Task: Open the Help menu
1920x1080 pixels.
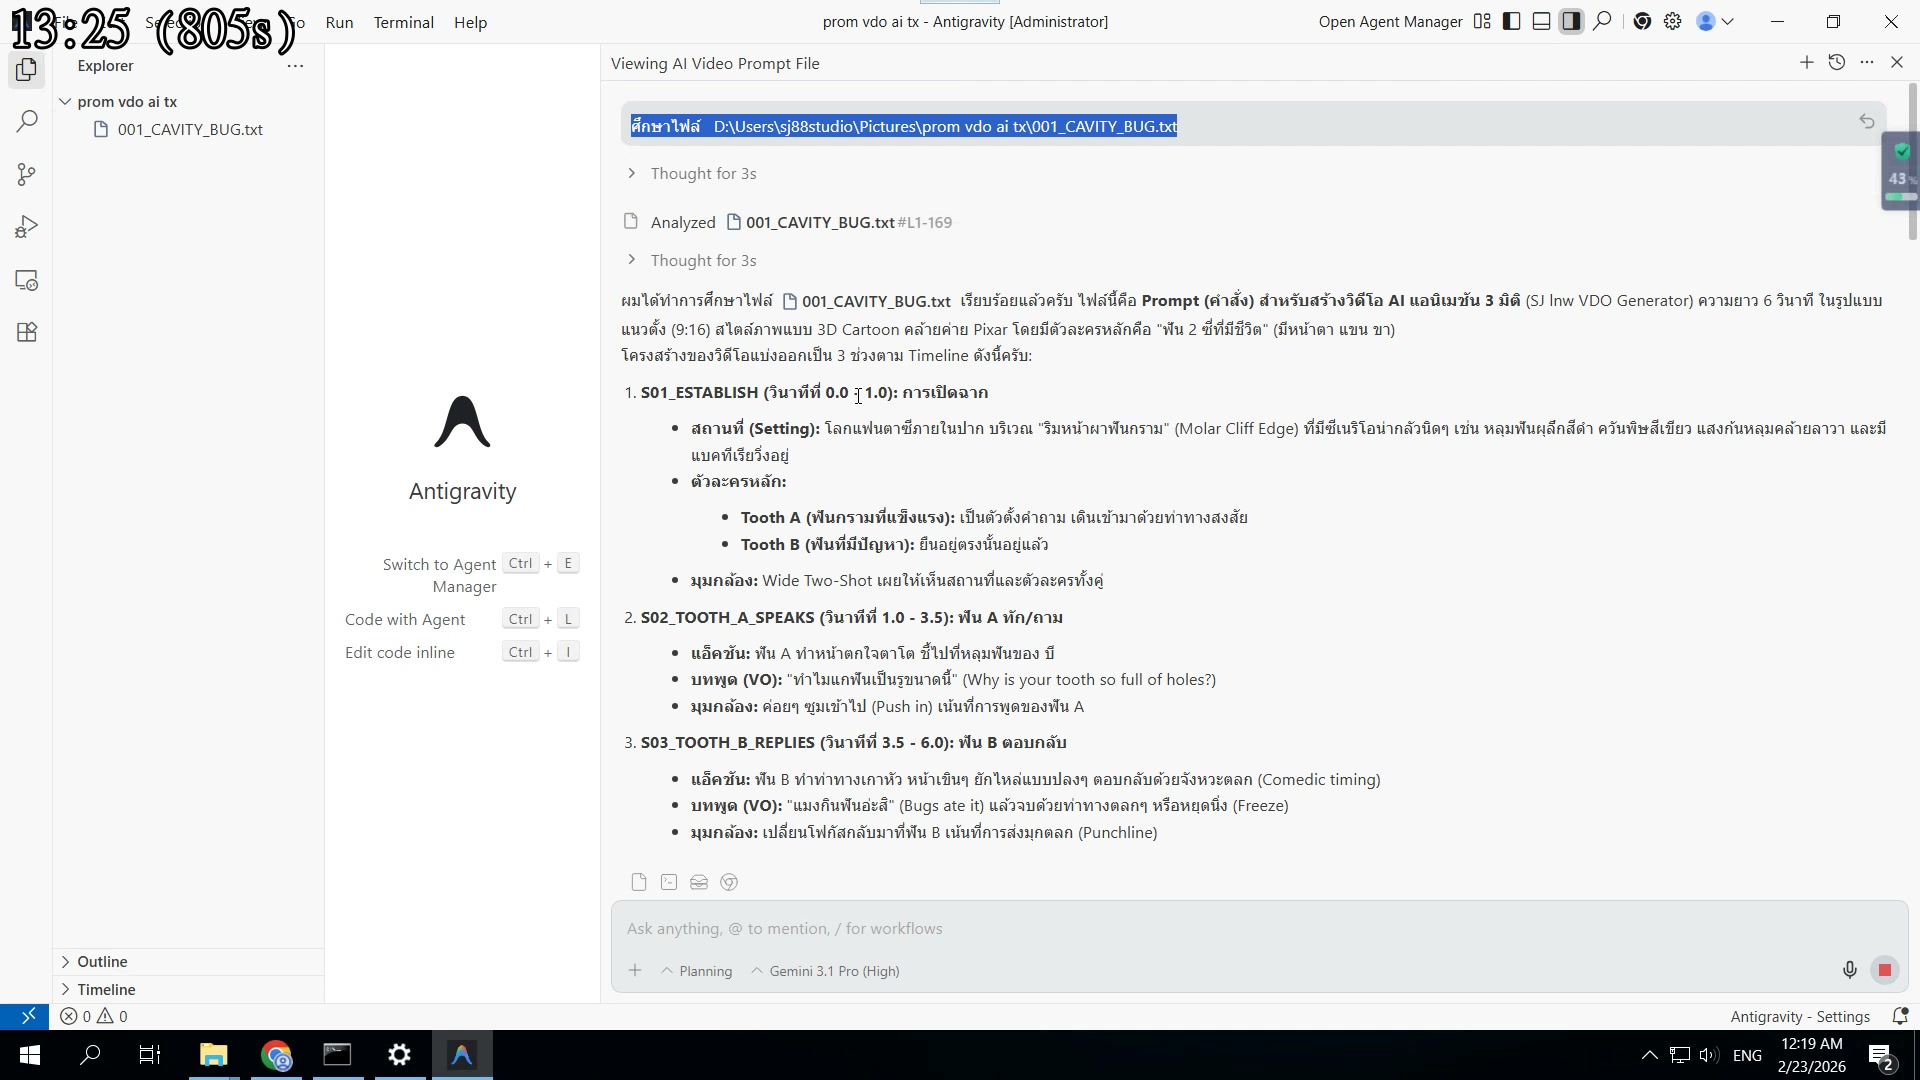Action: [x=470, y=22]
